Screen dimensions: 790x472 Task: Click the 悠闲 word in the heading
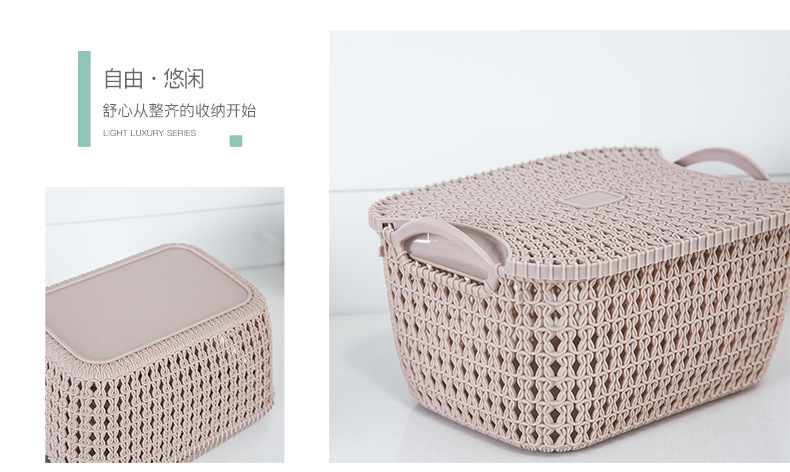[184, 79]
